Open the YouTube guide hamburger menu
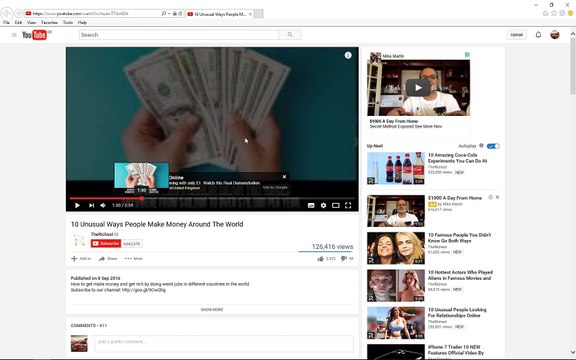This screenshot has height=360, width=576. pos(14,35)
